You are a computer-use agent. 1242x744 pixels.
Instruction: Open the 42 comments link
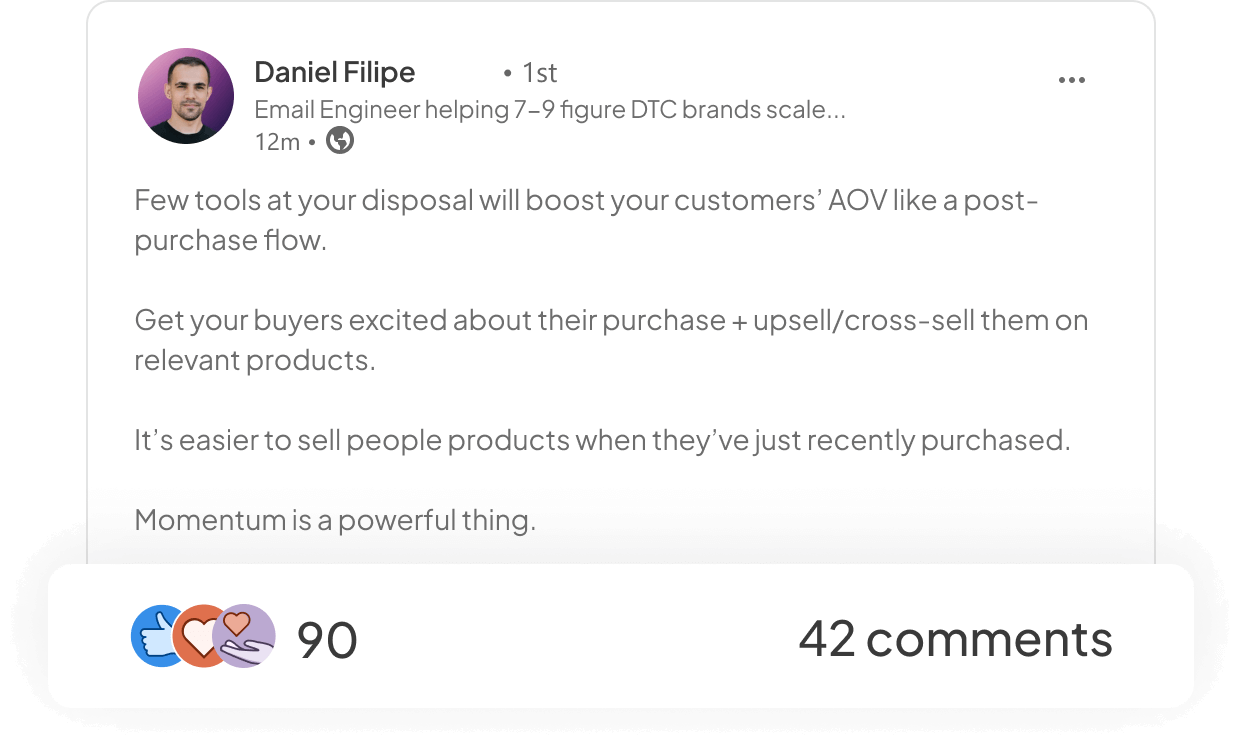pos(955,638)
